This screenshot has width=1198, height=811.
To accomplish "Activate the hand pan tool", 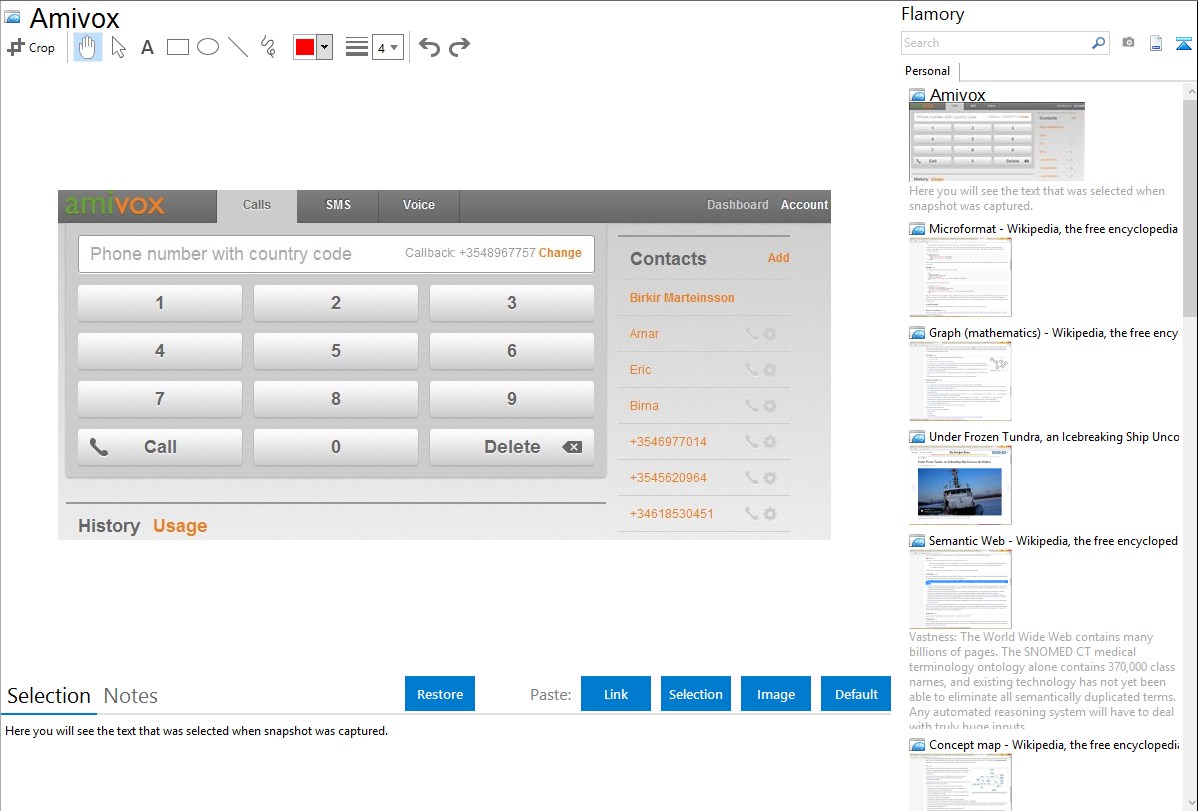I will click(x=88, y=47).
